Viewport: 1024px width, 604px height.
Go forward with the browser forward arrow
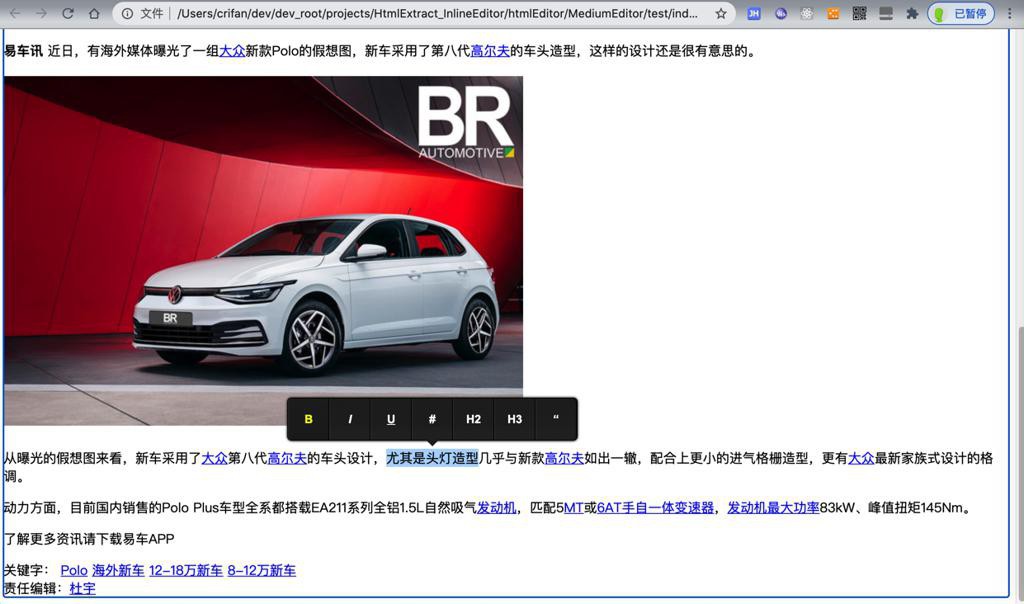point(41,13)
